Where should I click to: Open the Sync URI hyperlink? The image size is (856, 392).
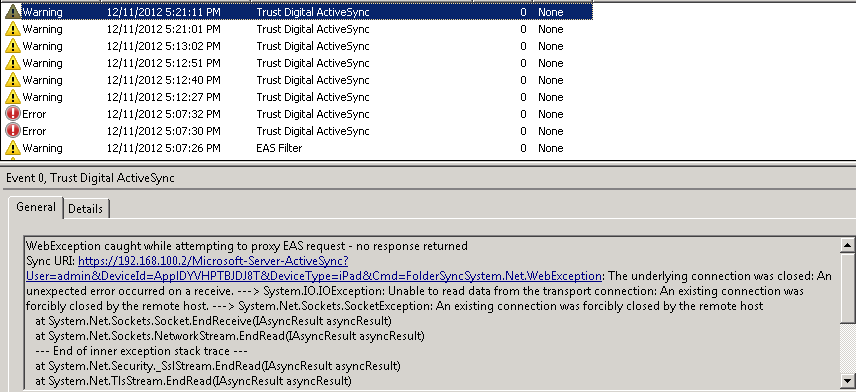314,268
